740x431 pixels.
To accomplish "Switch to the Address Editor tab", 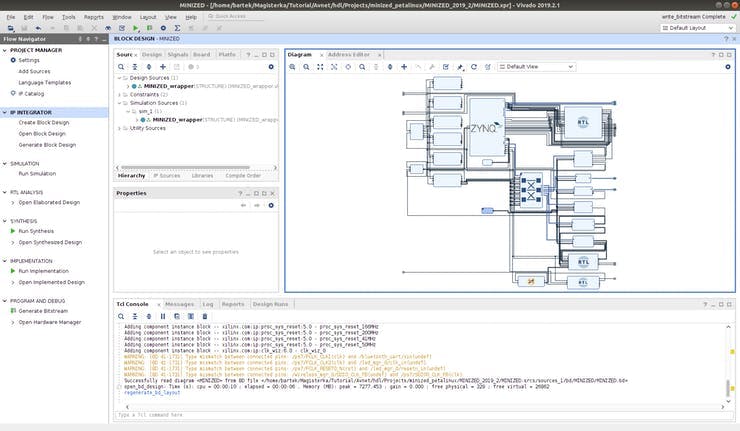I will coord(348,54).
